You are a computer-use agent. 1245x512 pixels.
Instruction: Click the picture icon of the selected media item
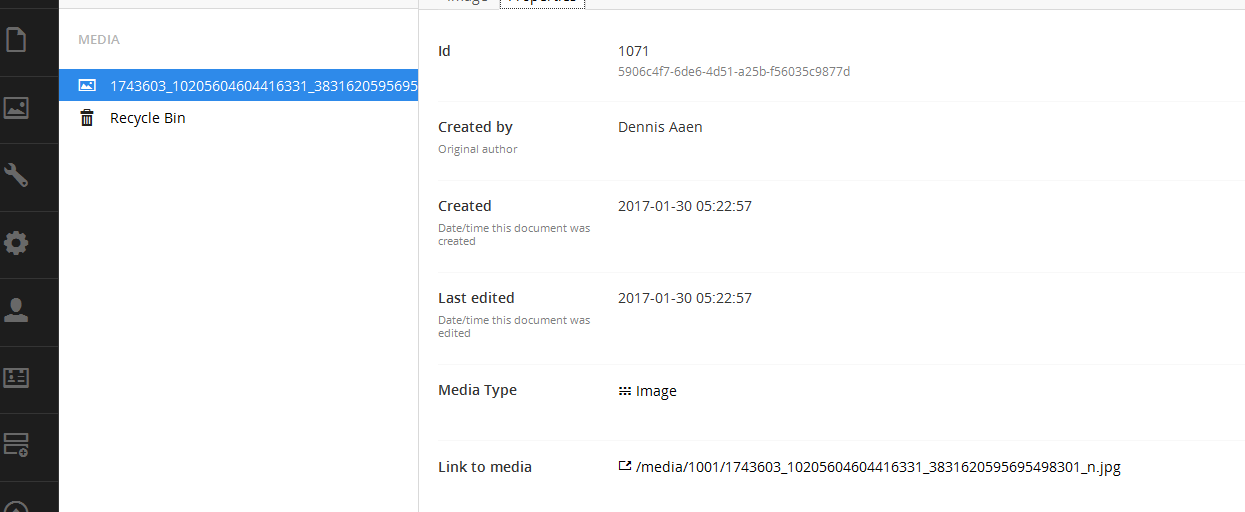[87, 86]
